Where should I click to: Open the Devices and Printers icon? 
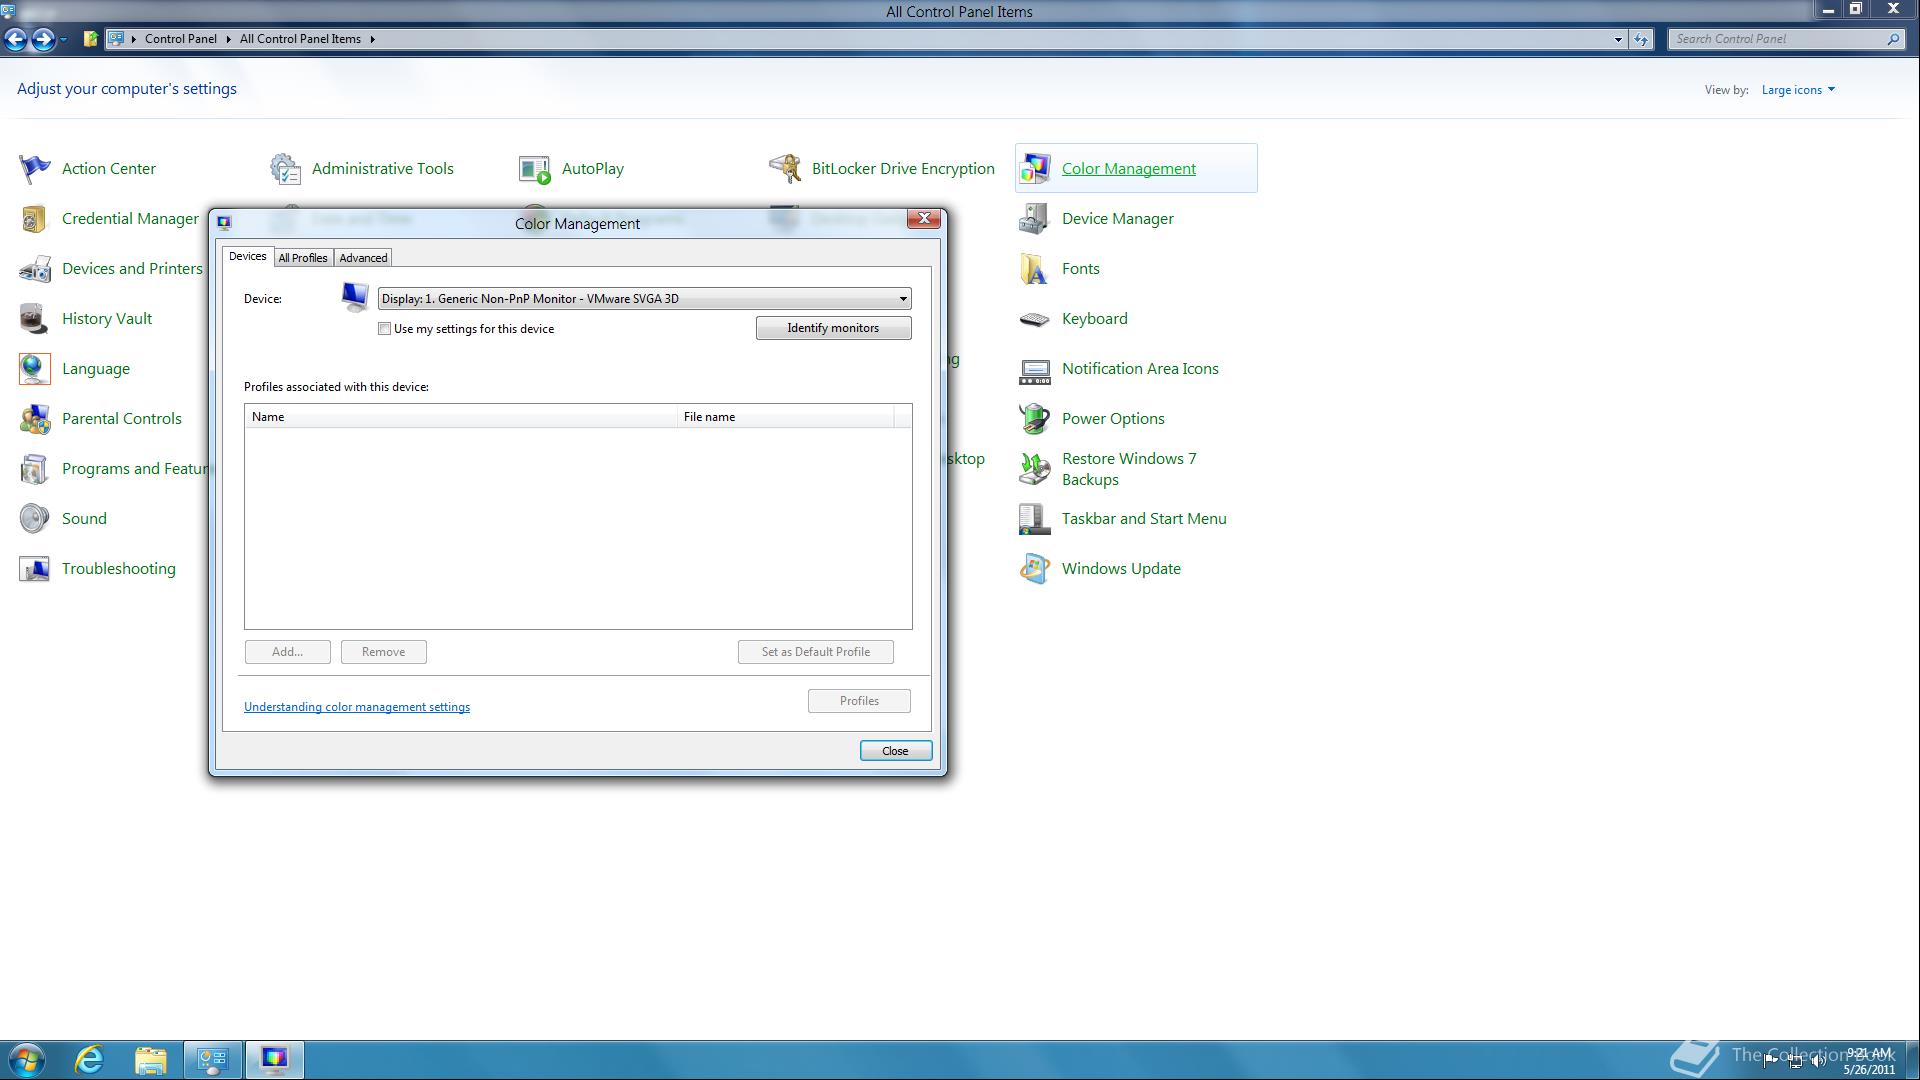click(x=34, y=269)
